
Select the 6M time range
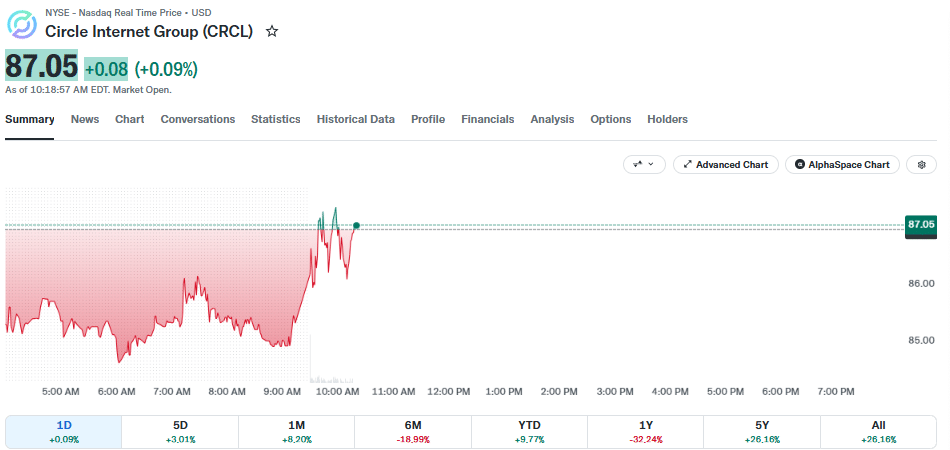pyautogui.click(x=413, y=432)
